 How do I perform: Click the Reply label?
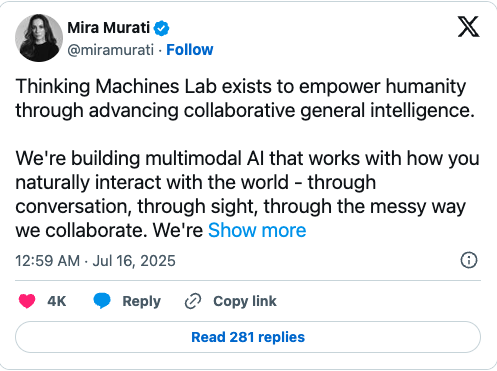[142, 301]
